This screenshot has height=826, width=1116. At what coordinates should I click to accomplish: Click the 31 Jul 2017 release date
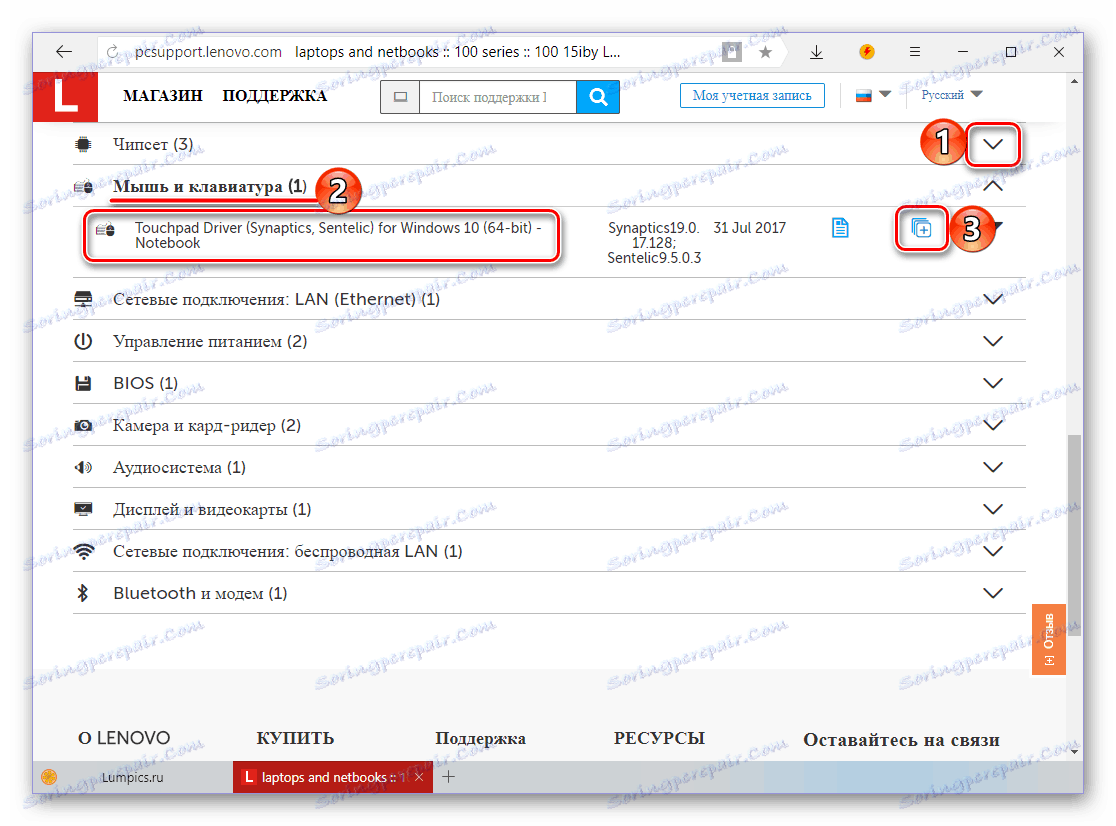pos(749,228)
